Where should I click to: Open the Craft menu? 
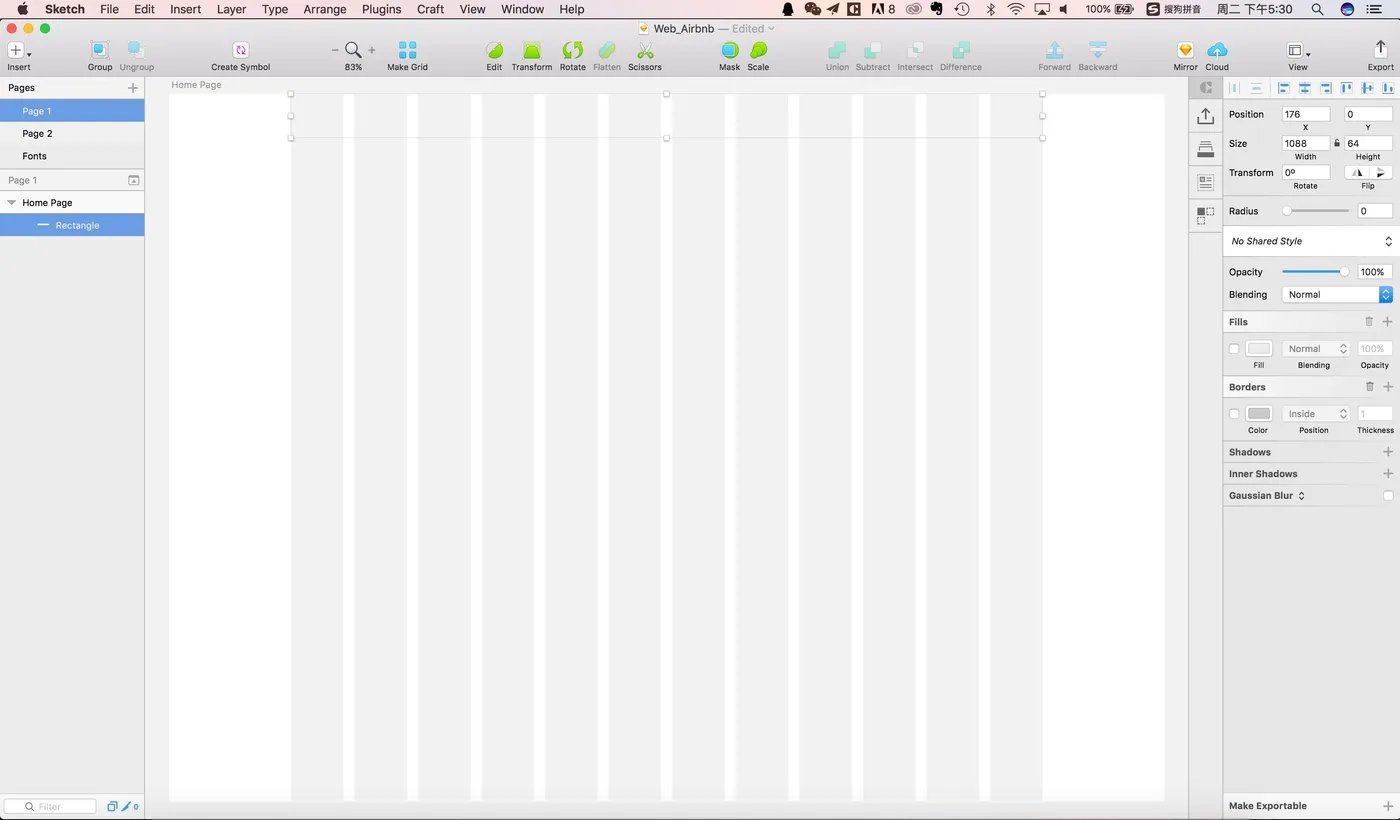[430, 9]
